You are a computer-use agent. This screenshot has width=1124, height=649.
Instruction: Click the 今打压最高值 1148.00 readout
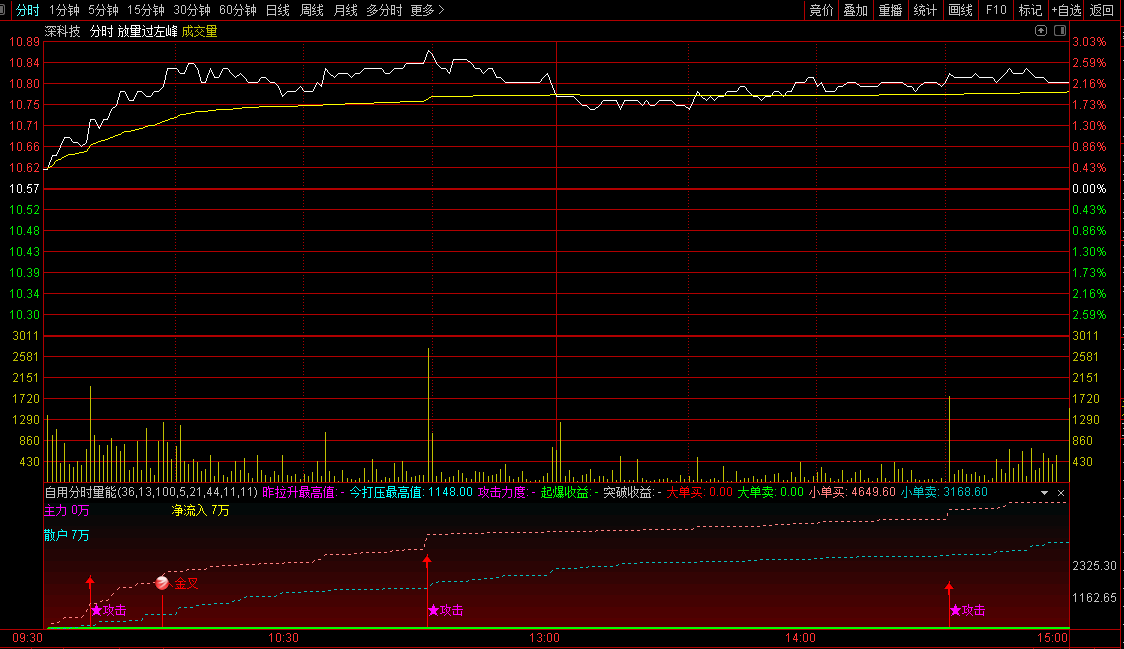pos(411,493)
